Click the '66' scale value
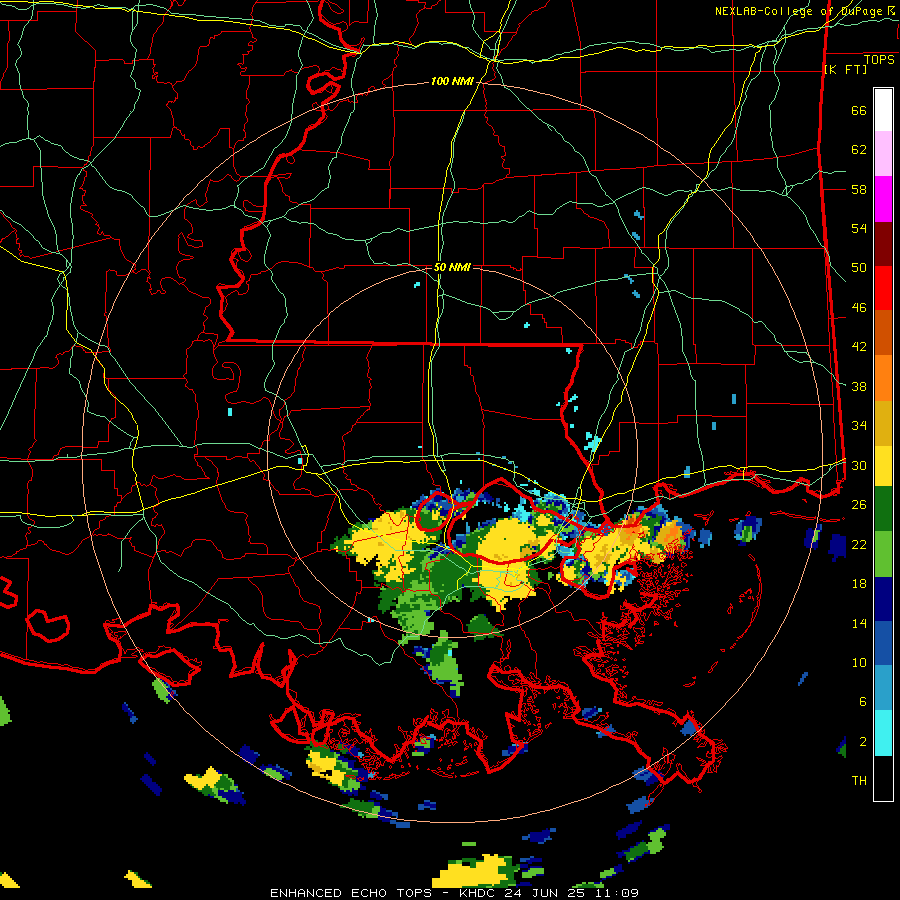Screen dimensions: 900x900 point(859,111)
